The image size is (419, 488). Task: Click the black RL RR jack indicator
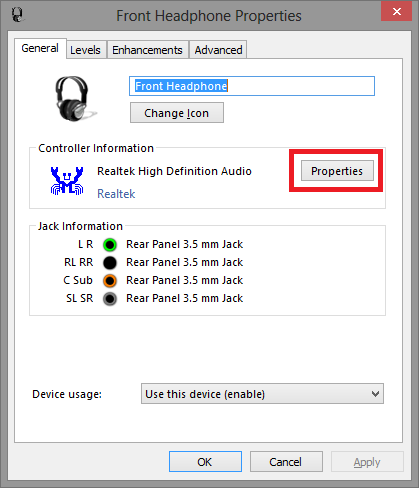(x=110, y=263)
